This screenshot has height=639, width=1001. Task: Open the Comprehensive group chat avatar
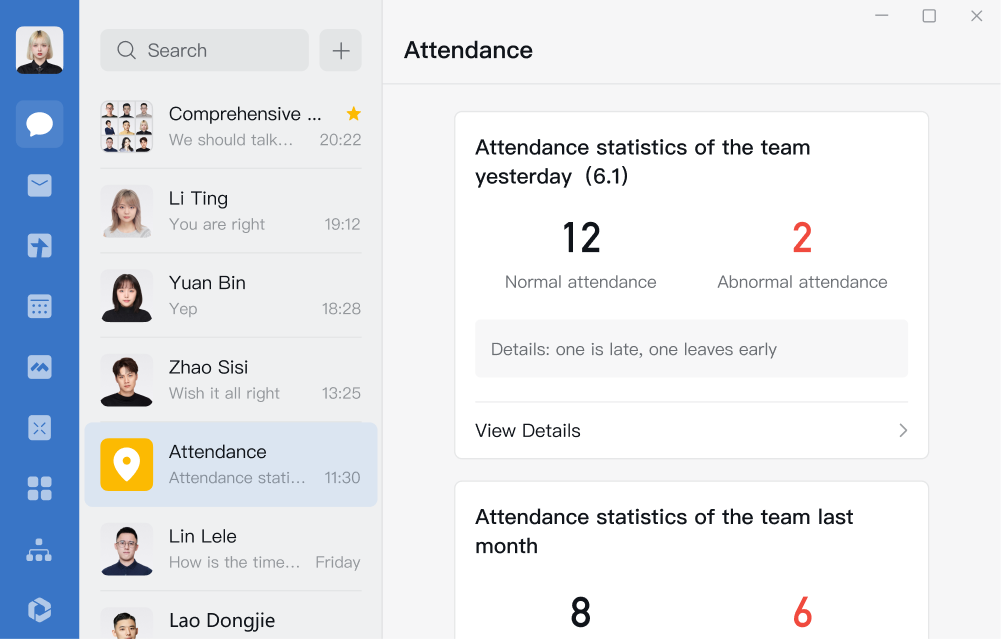(127, 127)
